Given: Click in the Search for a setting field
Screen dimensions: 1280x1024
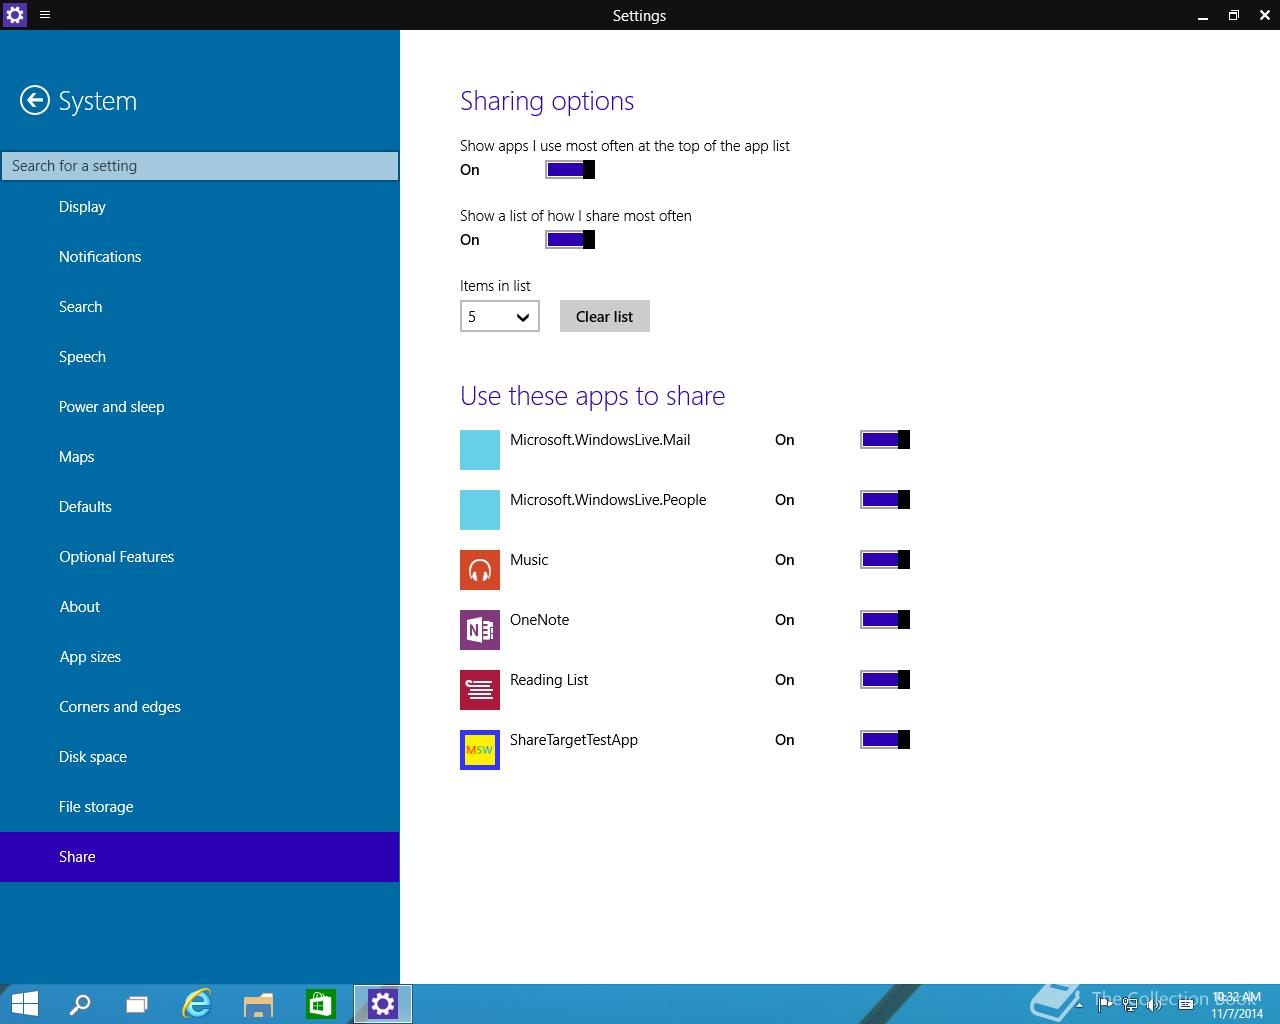Looking at the screenshot, I should [x=200, y=166].
